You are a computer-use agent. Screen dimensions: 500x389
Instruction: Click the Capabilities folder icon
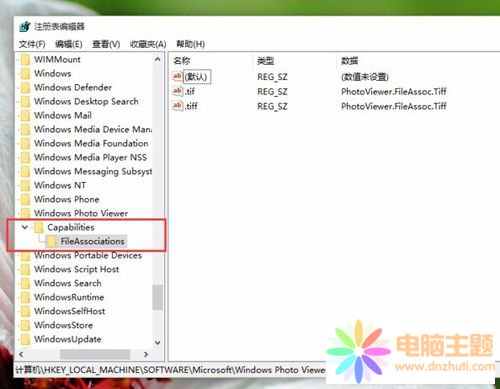[39, 227]
